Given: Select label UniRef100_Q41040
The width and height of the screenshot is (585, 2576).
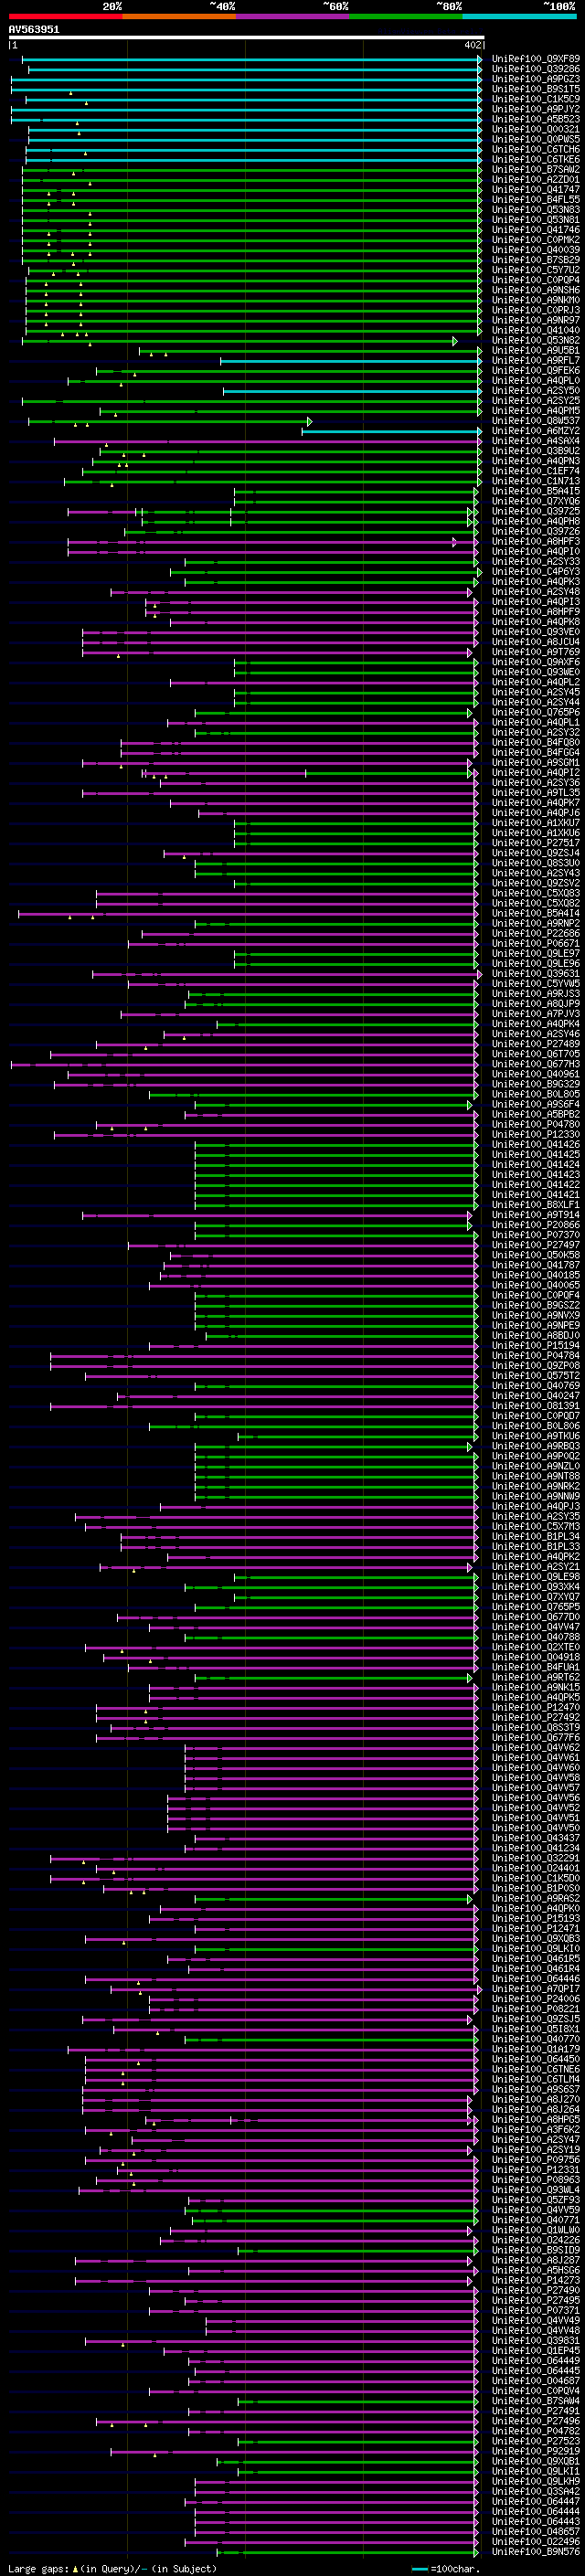Looking at the screenshot, I should click(535, 331).
